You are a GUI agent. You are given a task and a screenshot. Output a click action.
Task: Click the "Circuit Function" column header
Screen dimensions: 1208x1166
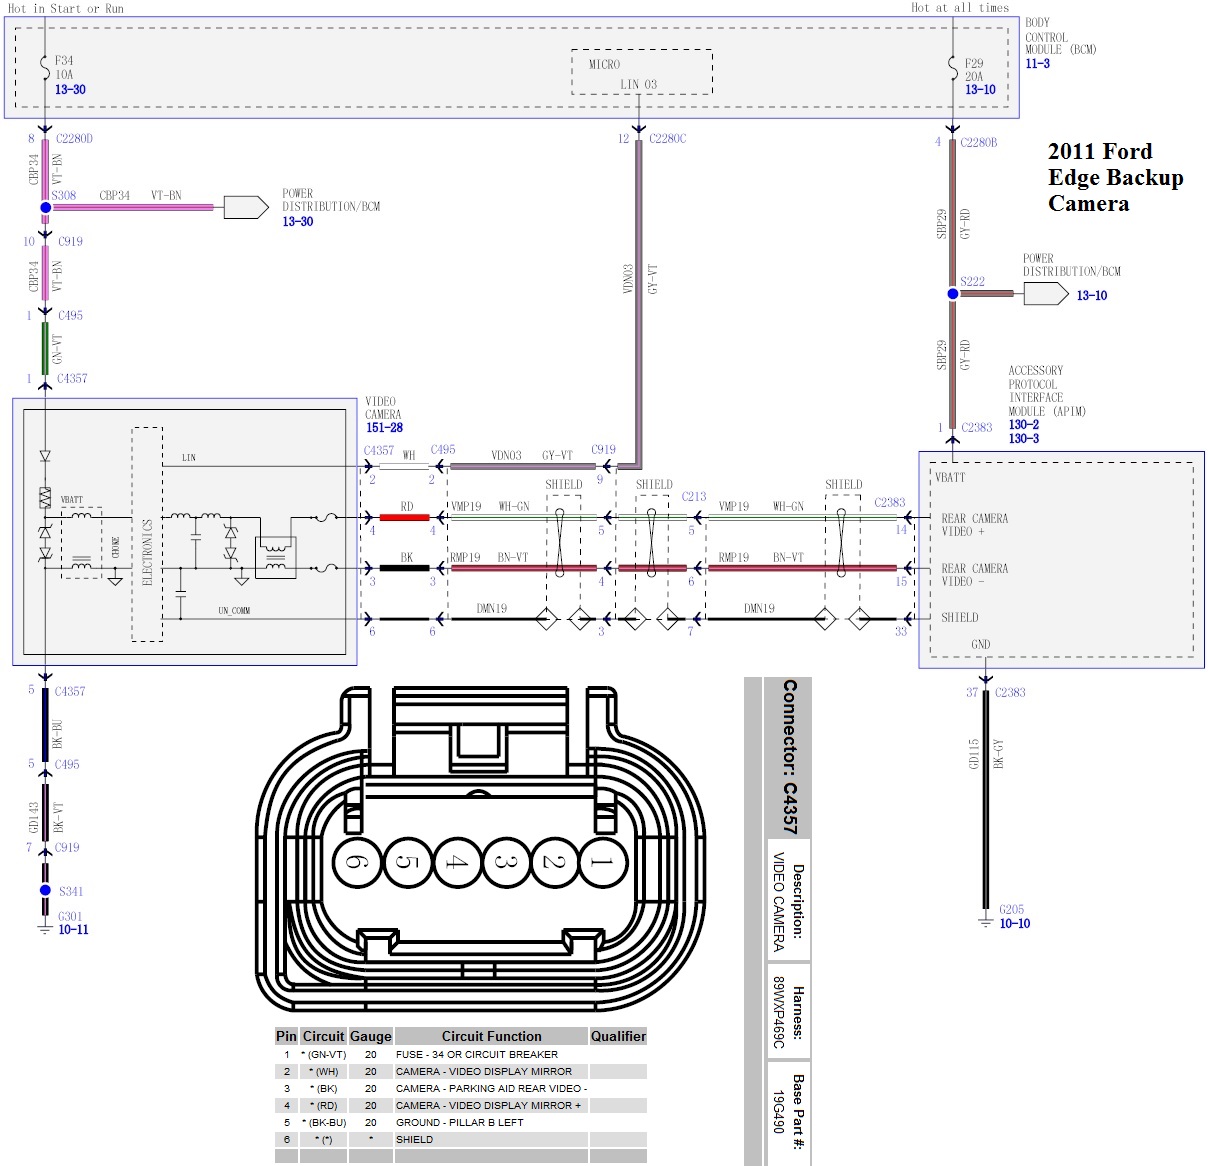(492, 1036)
